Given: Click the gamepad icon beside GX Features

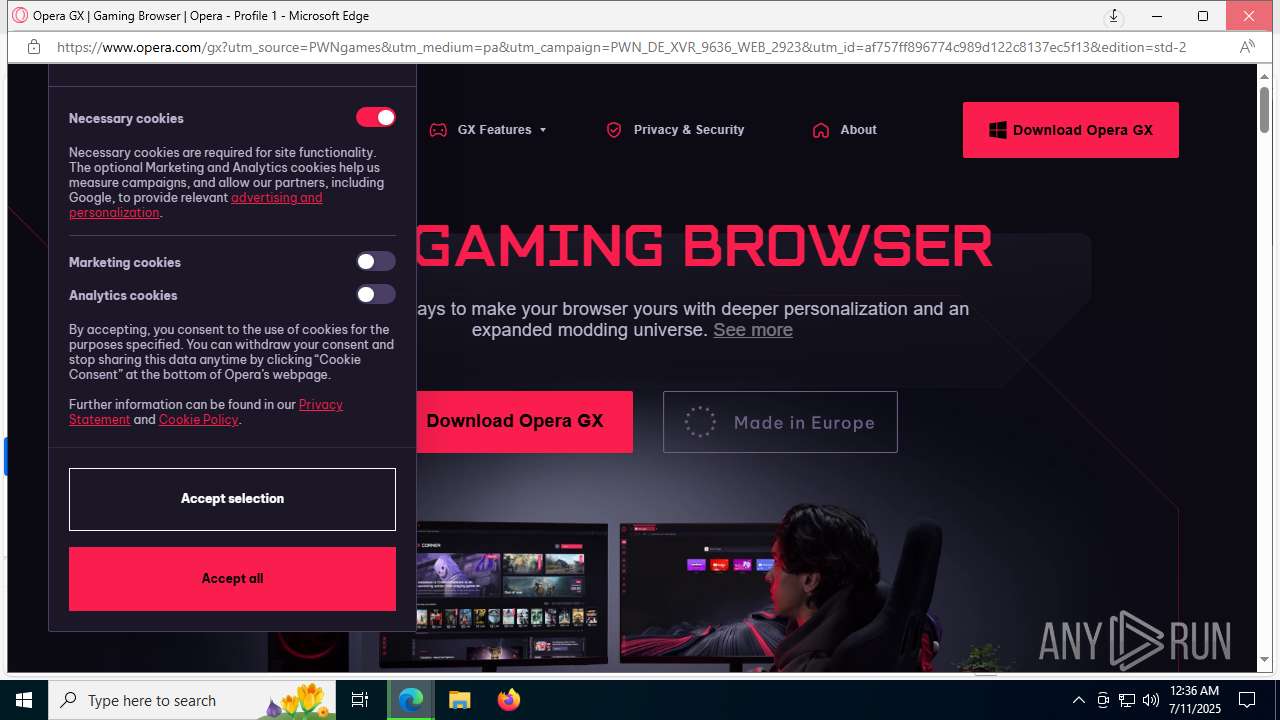Looking at the screenshot, I should (438, 130).
